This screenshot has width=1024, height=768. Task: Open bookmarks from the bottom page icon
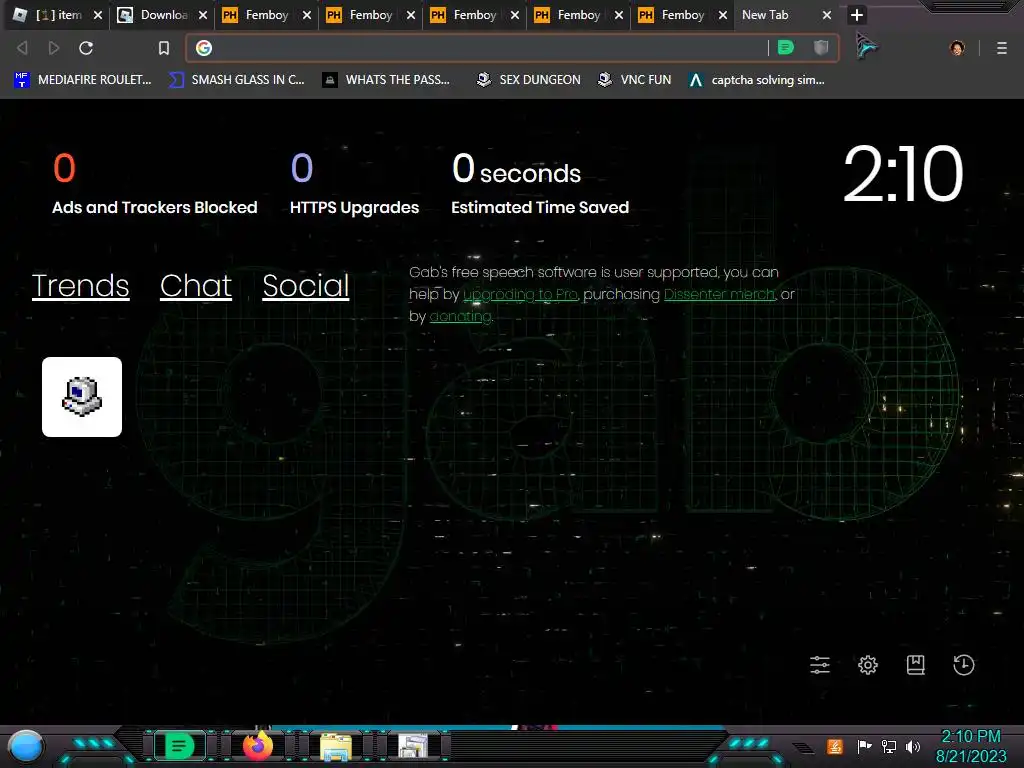tap(916, 665)
